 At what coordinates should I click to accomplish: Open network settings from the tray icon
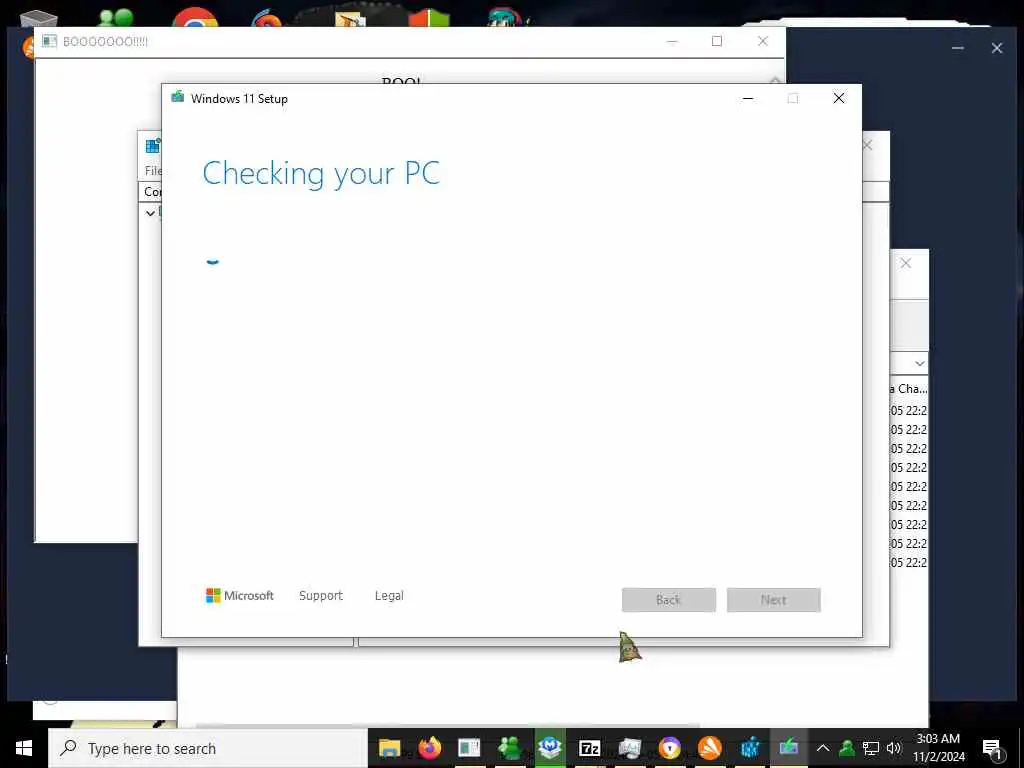tap(871, 748)
